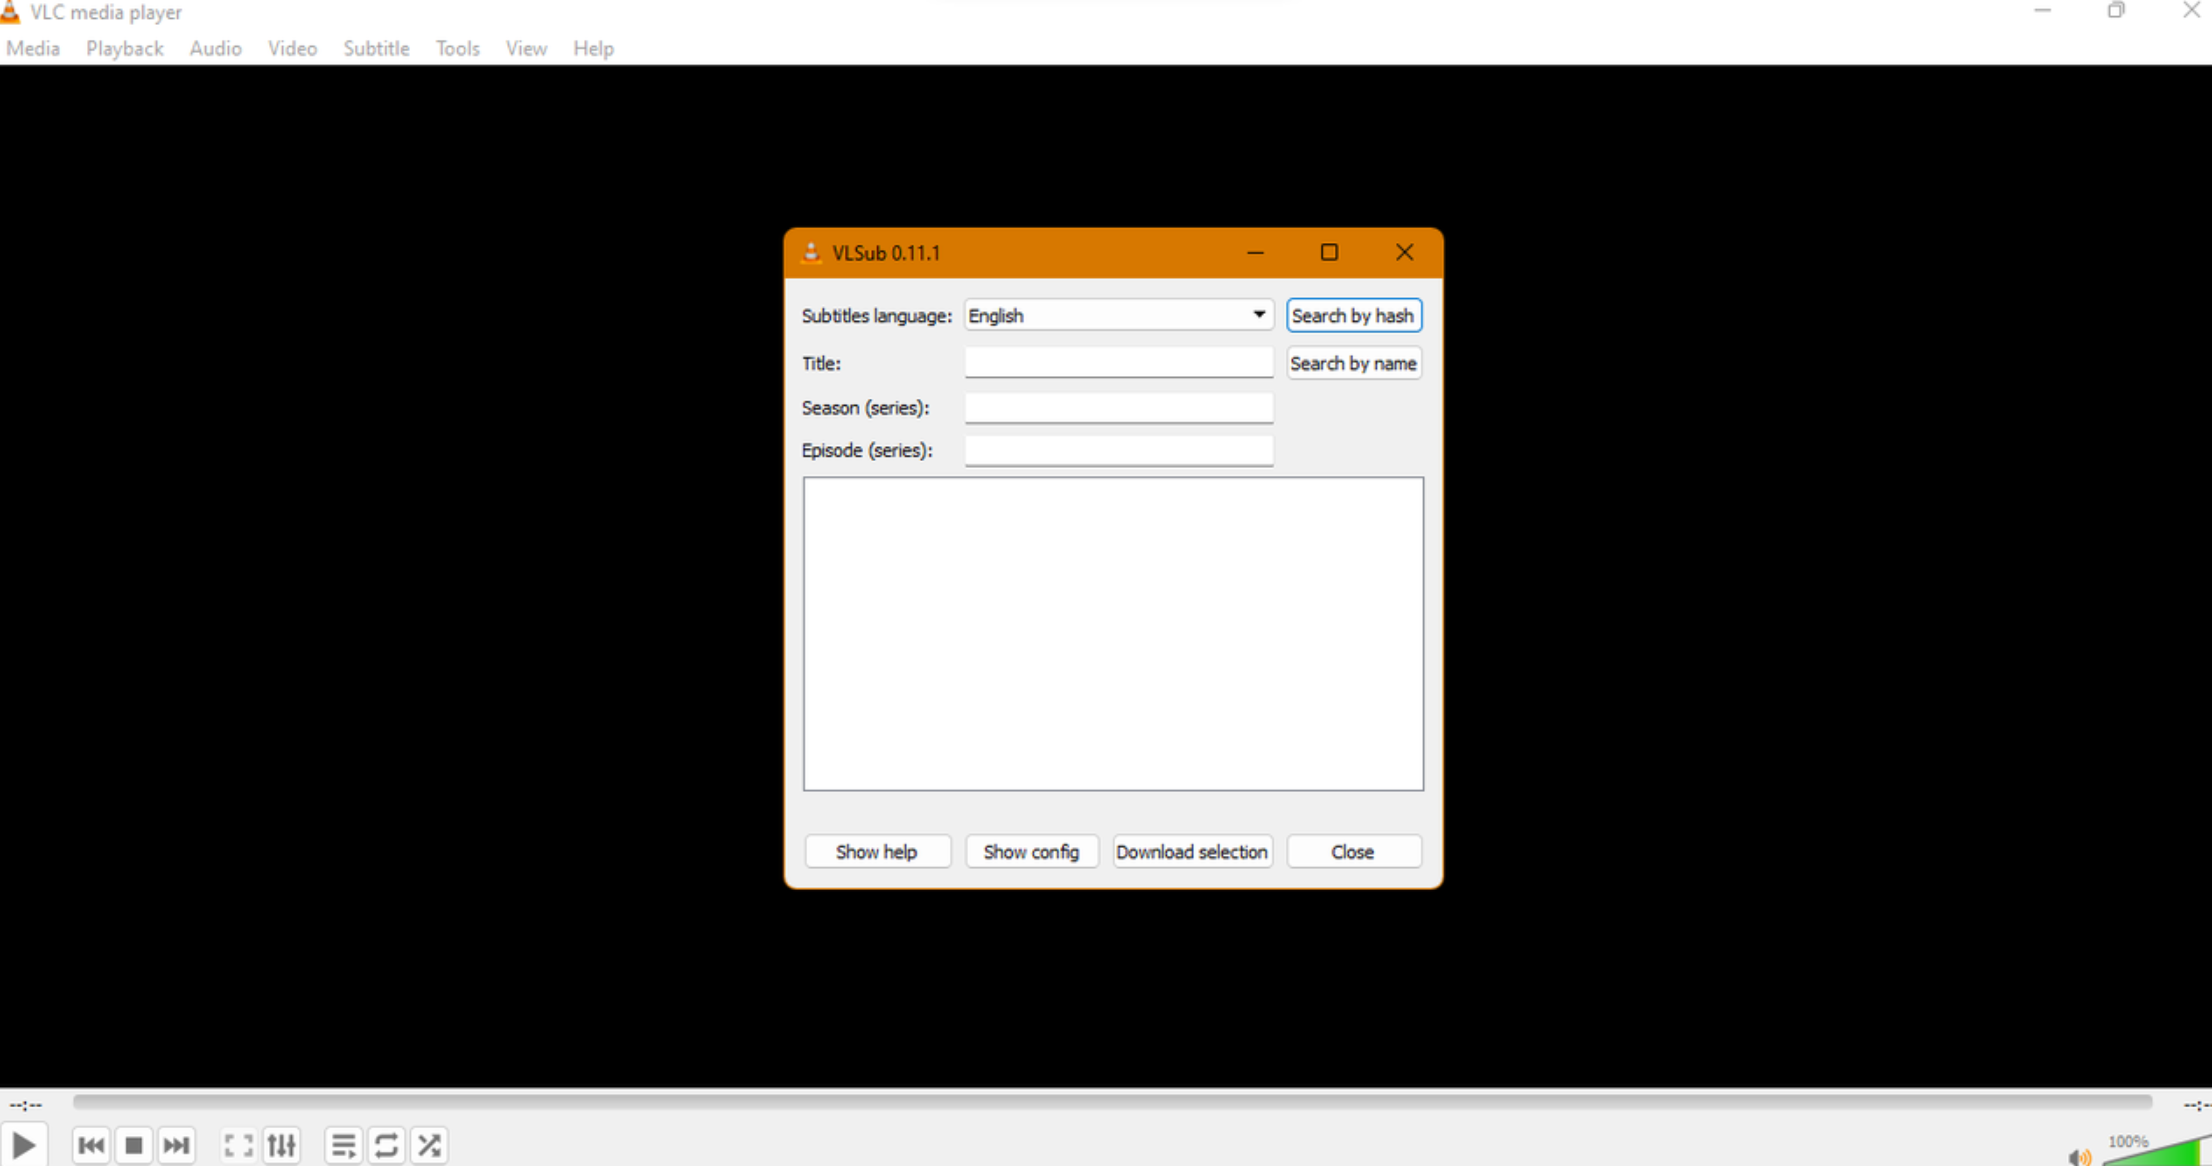This screenshot has height=1166, width=2212.
Task: Skip to next media item
Action: pyautogui.click(x=177, y=1145)
